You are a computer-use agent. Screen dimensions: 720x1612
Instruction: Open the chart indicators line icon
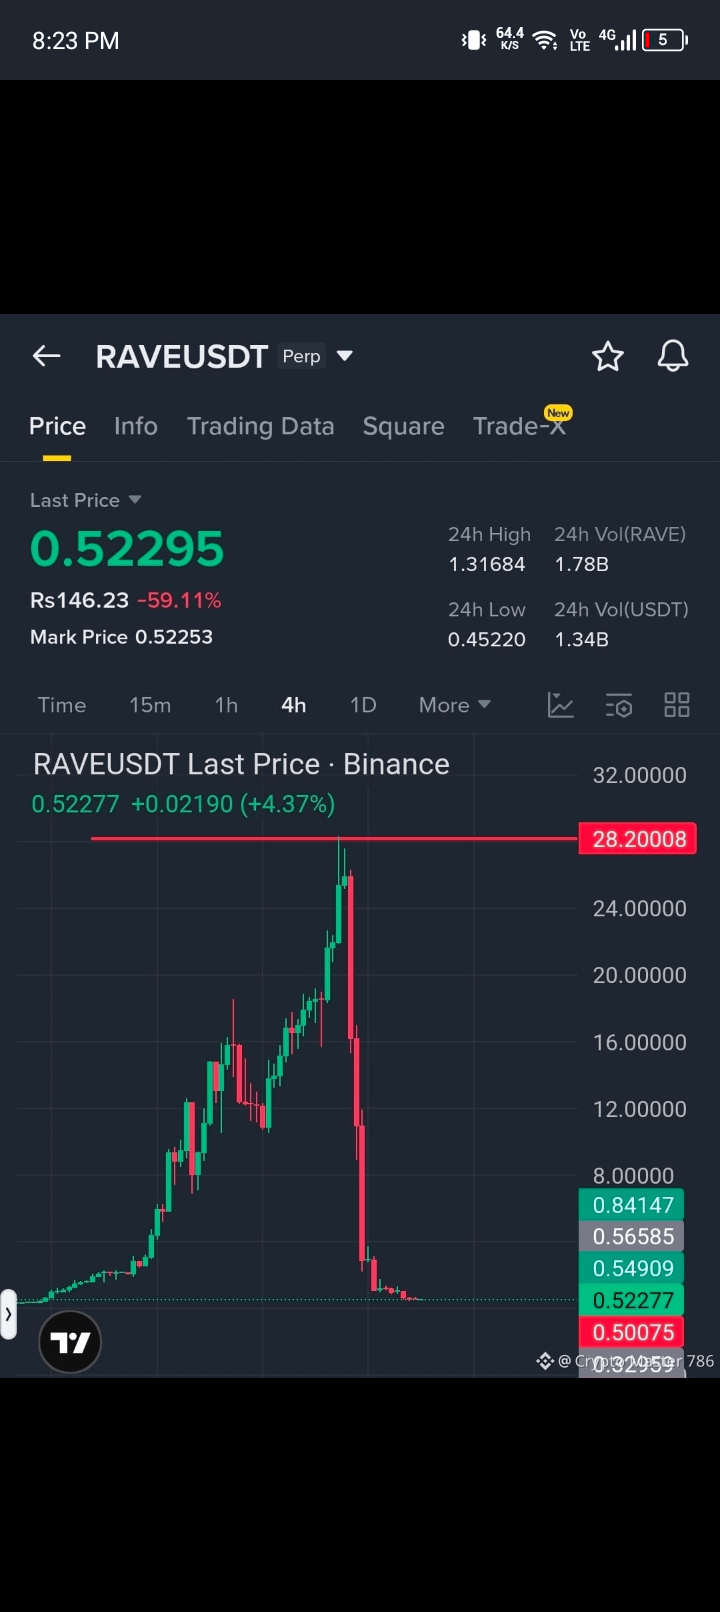pyautogui.click(x=561, y=705)
